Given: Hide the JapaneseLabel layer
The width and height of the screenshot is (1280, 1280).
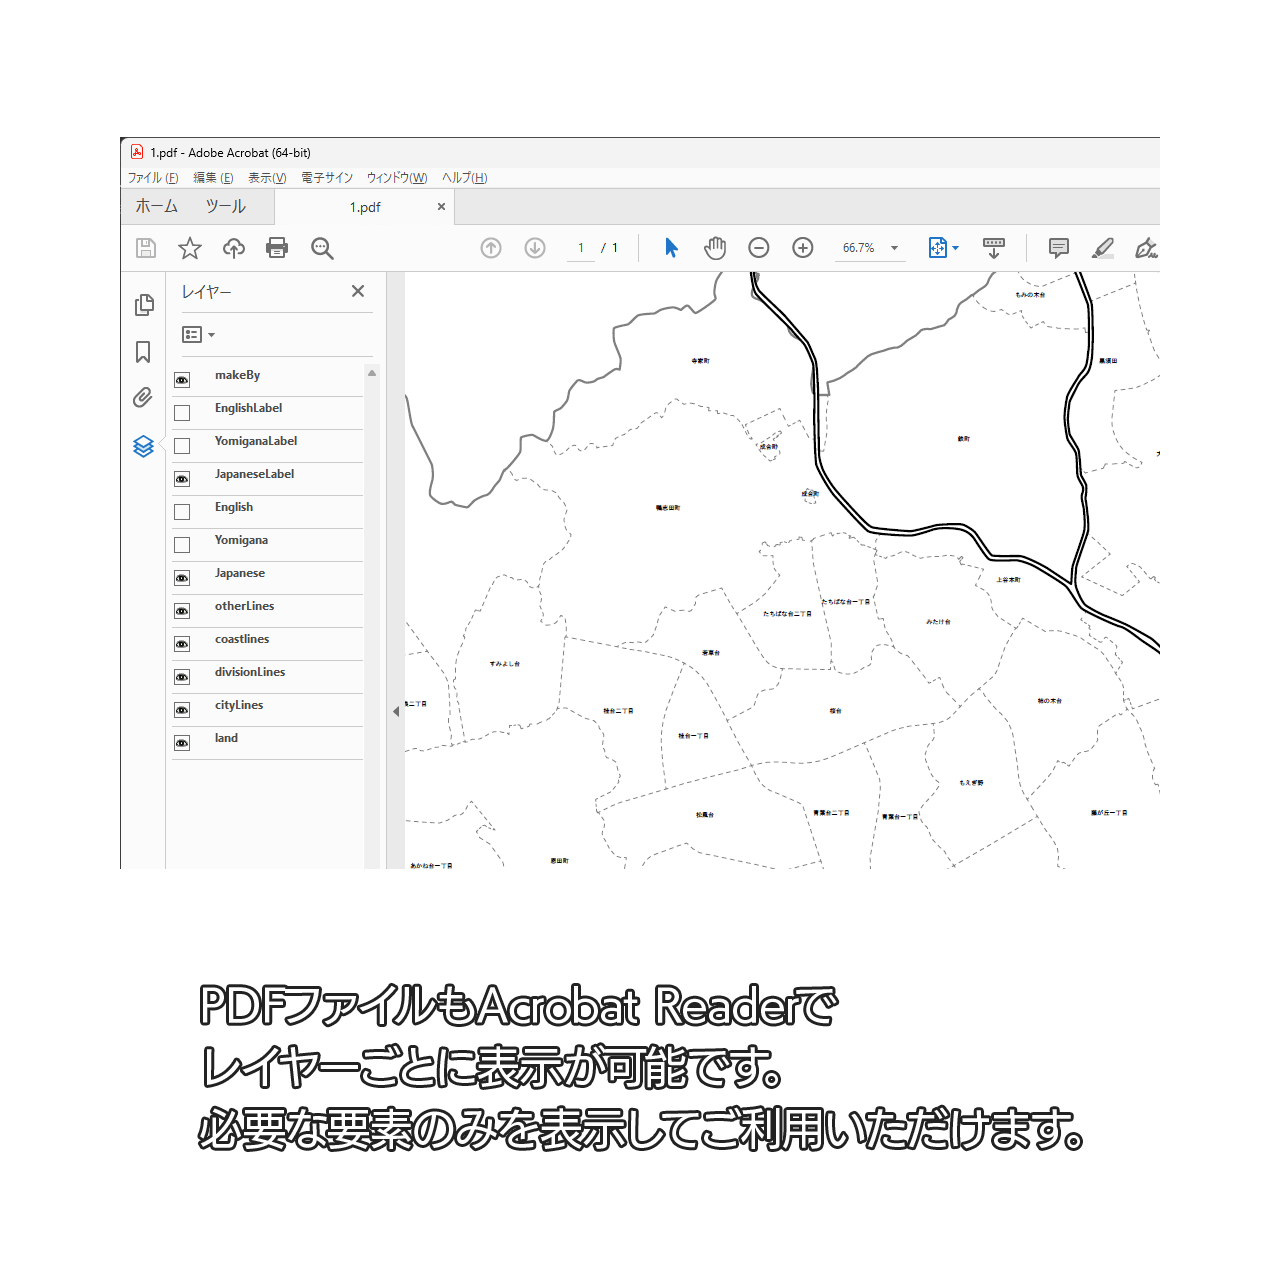Looking at the screenshot, I should click(x=182, y=479).
